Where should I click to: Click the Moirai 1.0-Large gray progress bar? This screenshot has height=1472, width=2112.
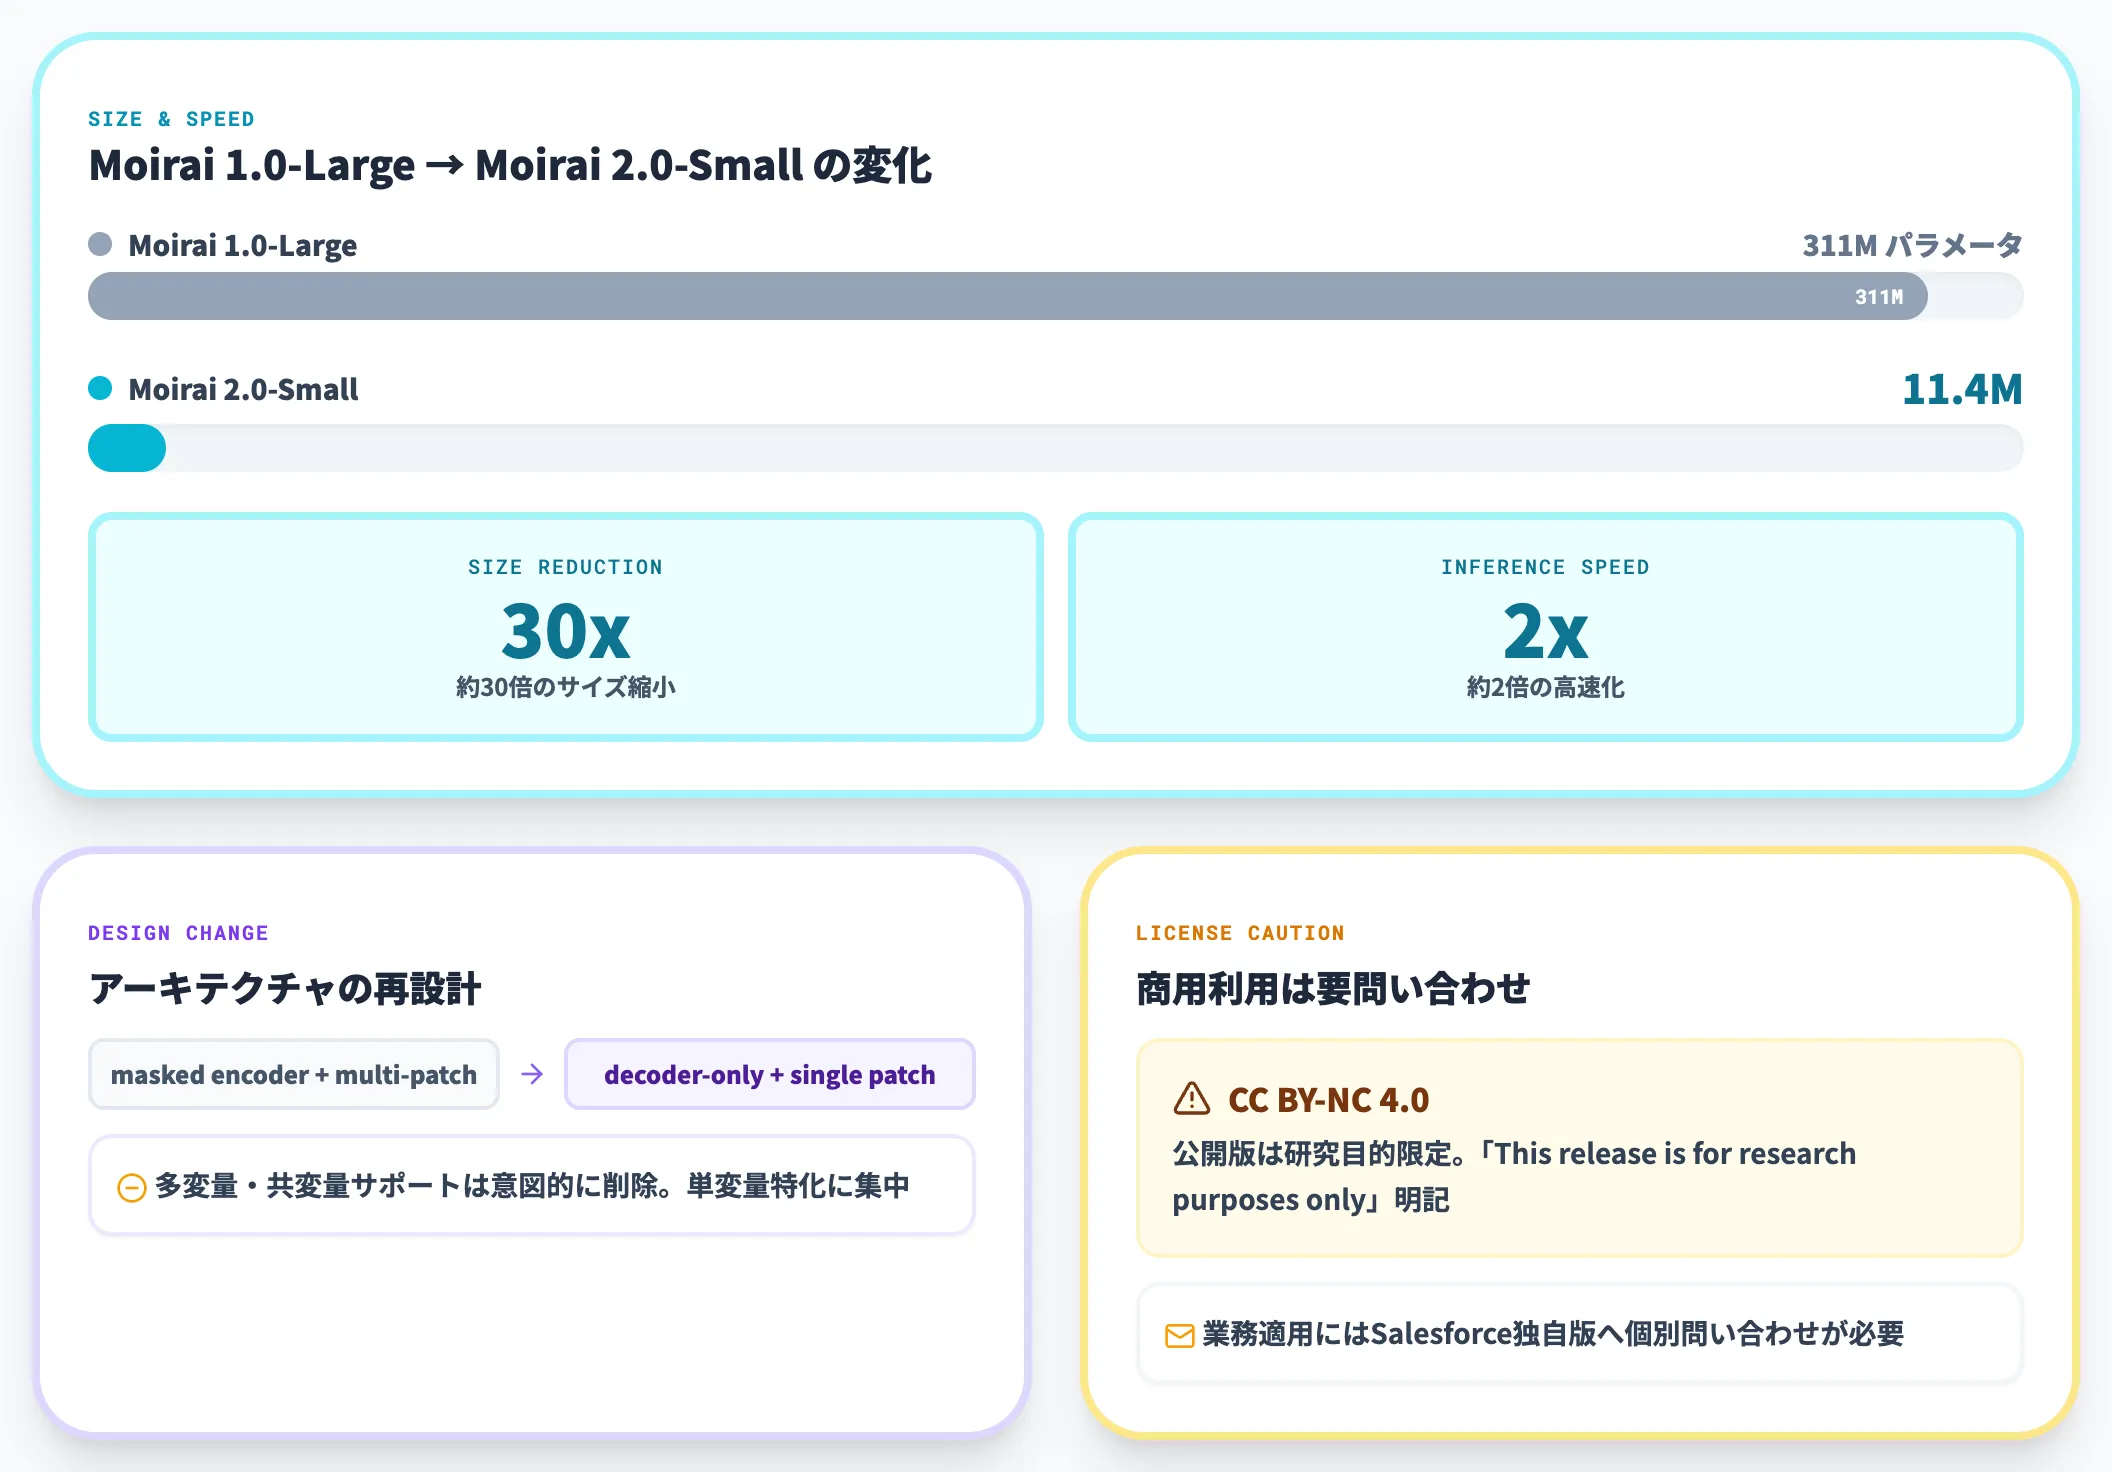tap(1008, 296)
